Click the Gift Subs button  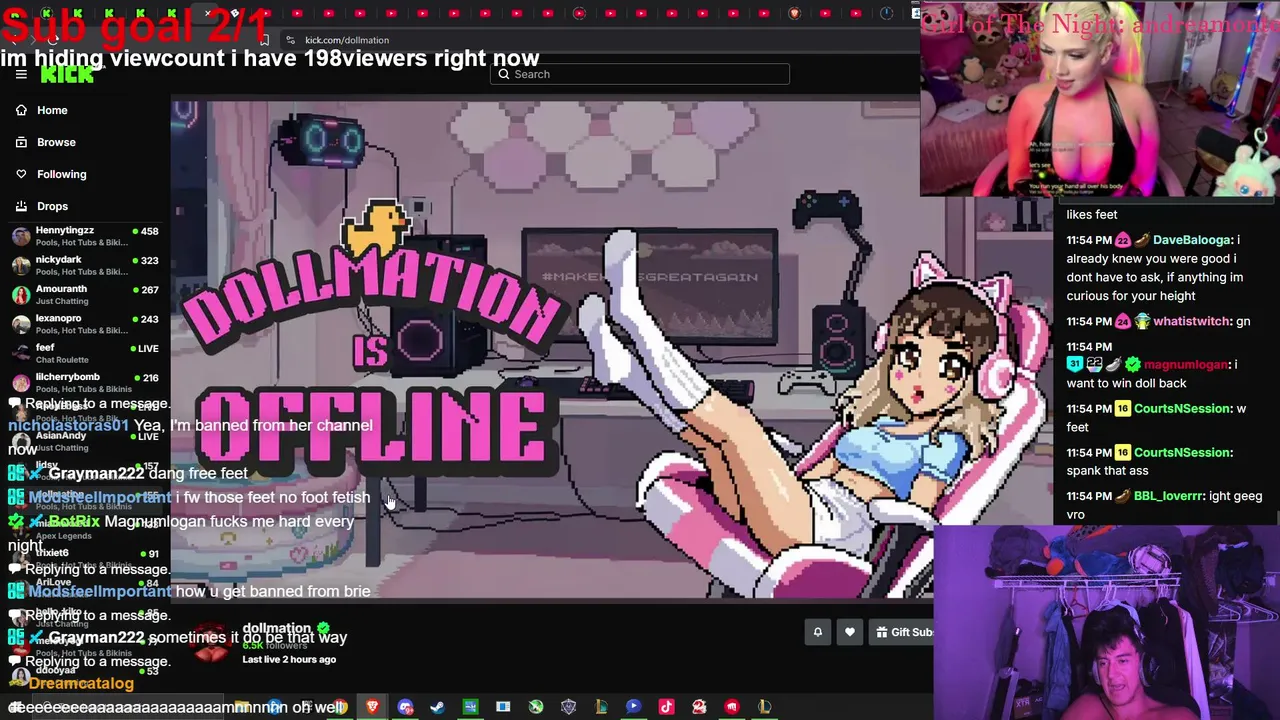click(x=902, y=632)
